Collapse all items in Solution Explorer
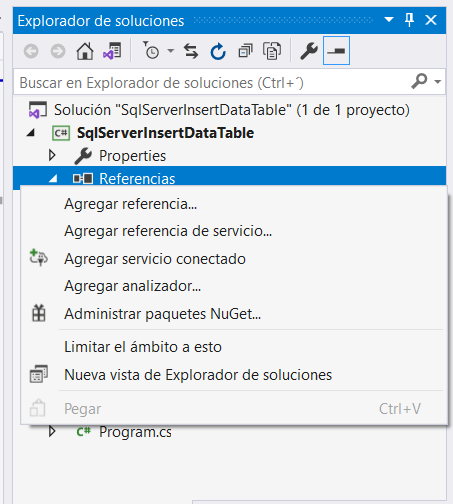The width and height of the screenshot is (453, 504). coord(246,51)
